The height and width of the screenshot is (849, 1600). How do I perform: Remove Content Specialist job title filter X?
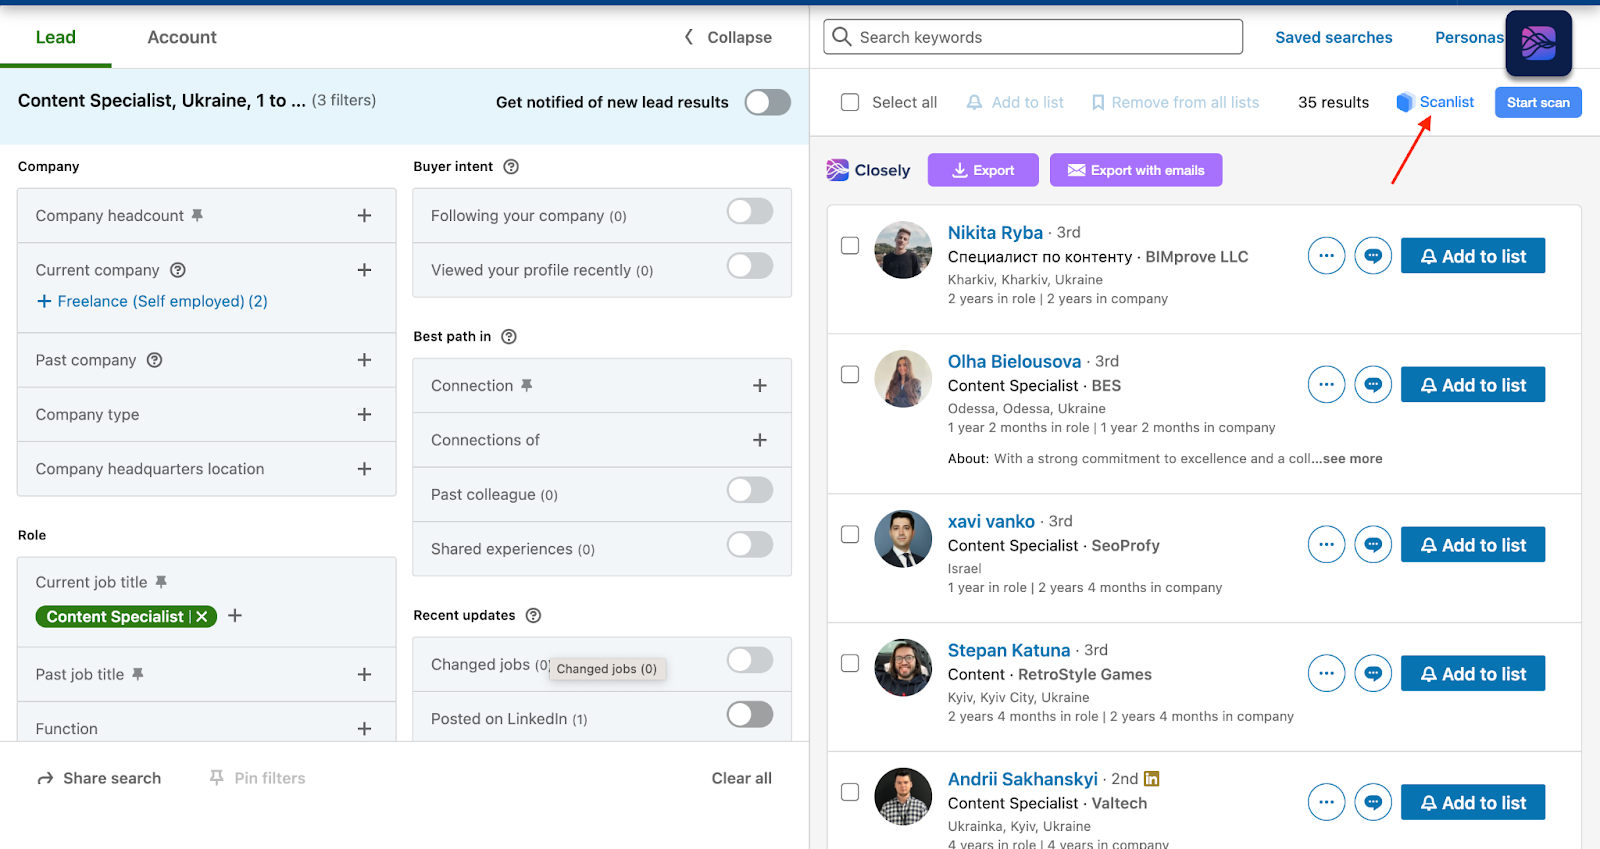coord(202,617)
